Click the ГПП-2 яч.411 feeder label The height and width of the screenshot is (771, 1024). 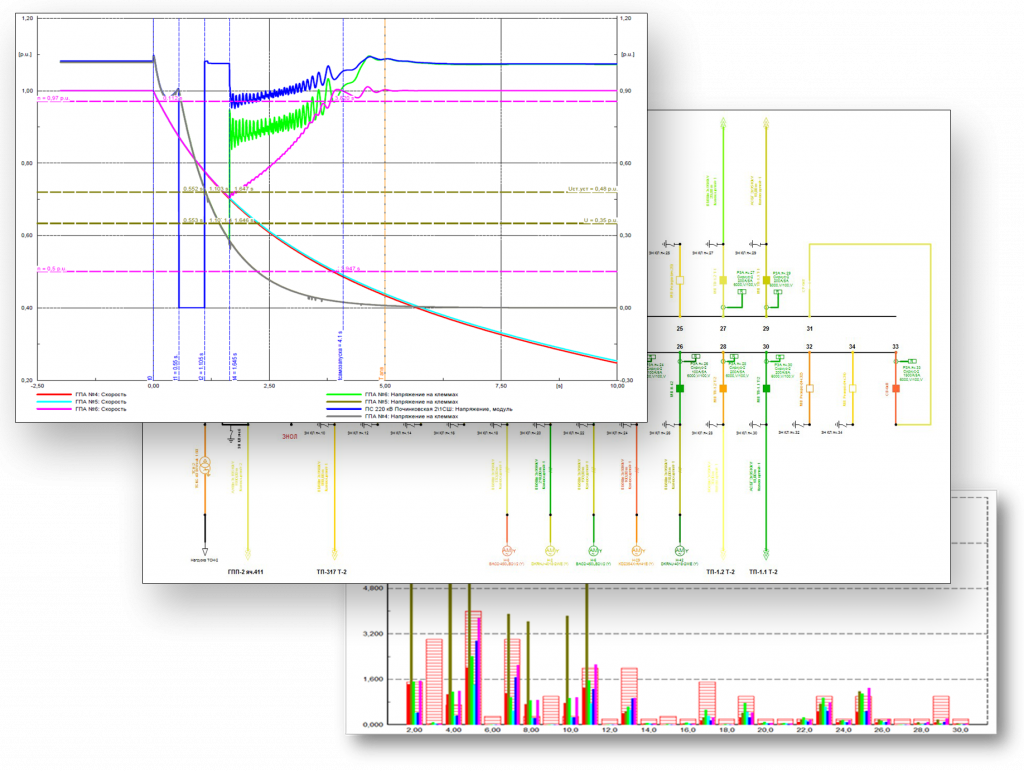coord(246,572)
